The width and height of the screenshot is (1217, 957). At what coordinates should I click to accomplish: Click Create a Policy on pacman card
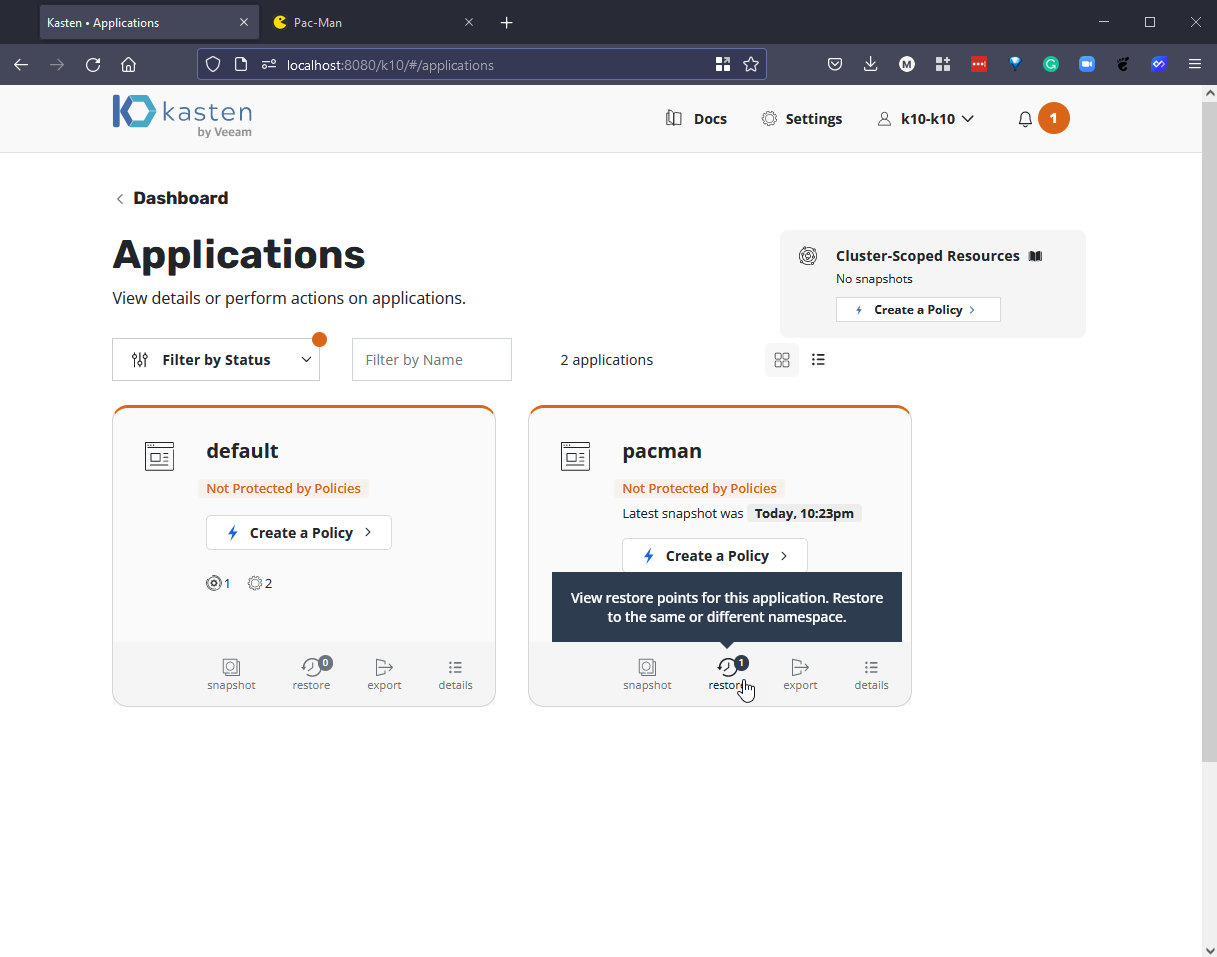pos(715,556)
